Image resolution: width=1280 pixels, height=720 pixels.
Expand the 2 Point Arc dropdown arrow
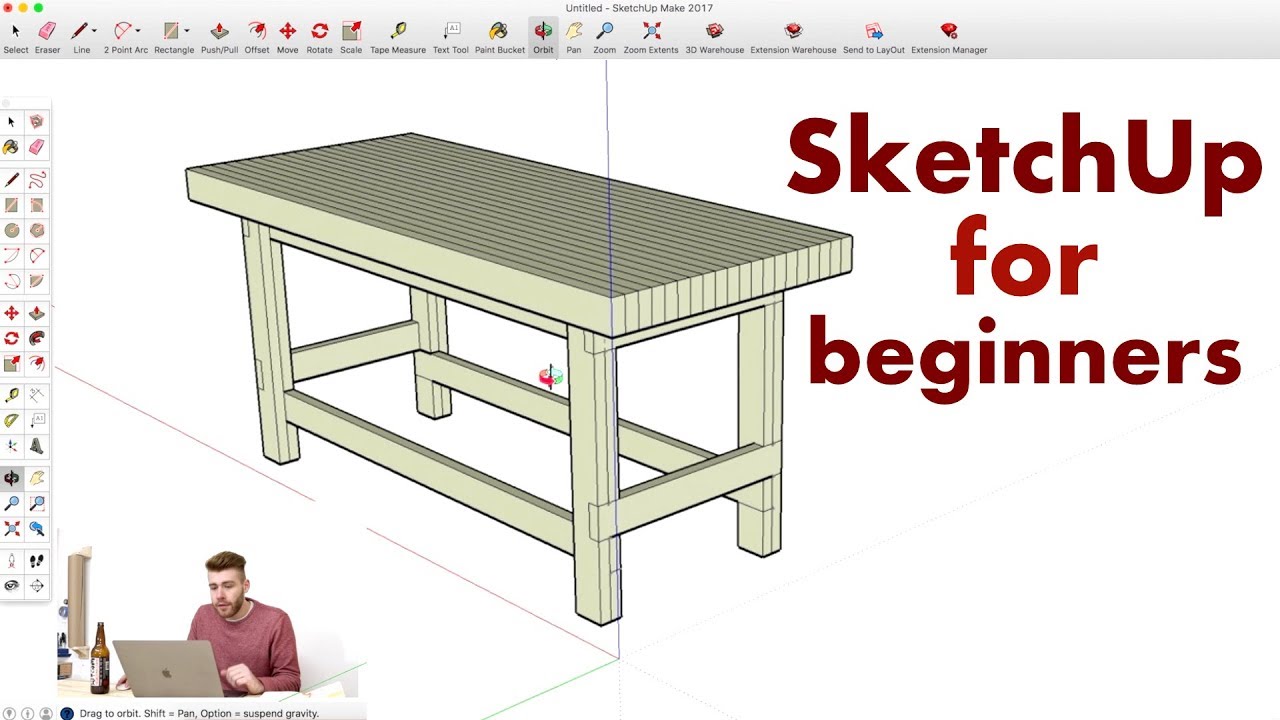click(x=138, y=31)
